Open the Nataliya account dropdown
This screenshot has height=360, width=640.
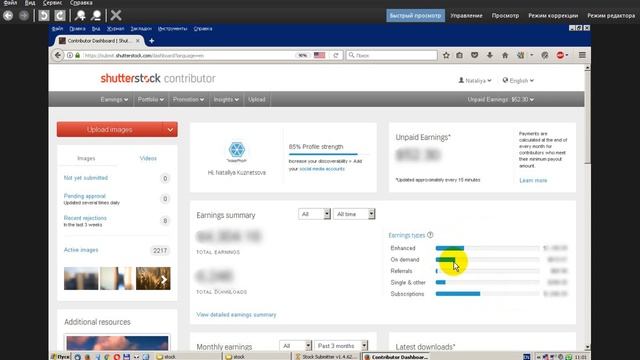click(475, 80)
